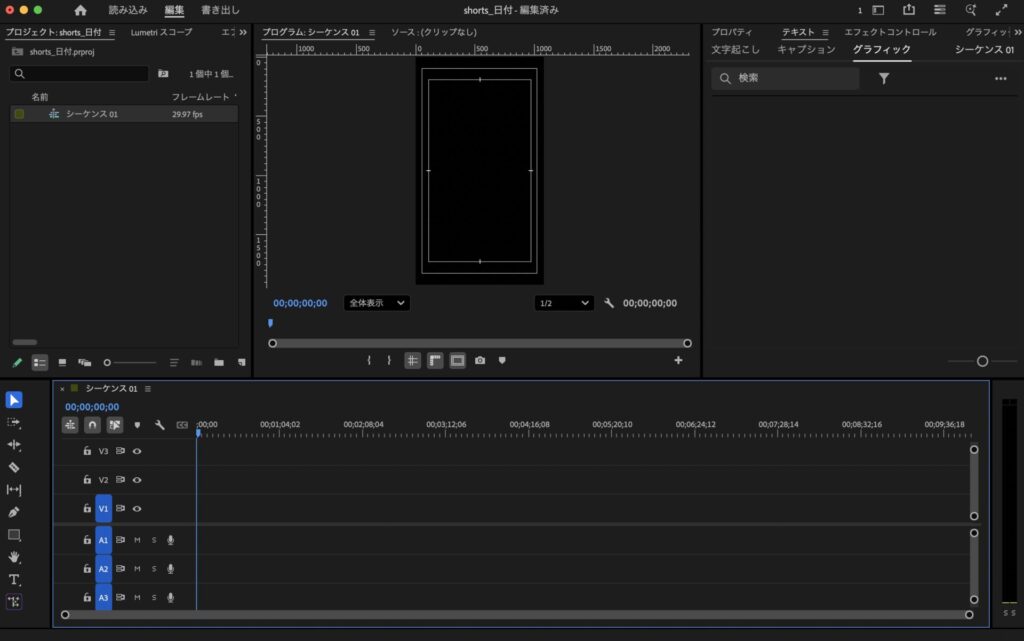The image size is (1024, 641).
Task: Click the Export Frame camera icon
Action: pyautogui.click(x=480, y=361)
